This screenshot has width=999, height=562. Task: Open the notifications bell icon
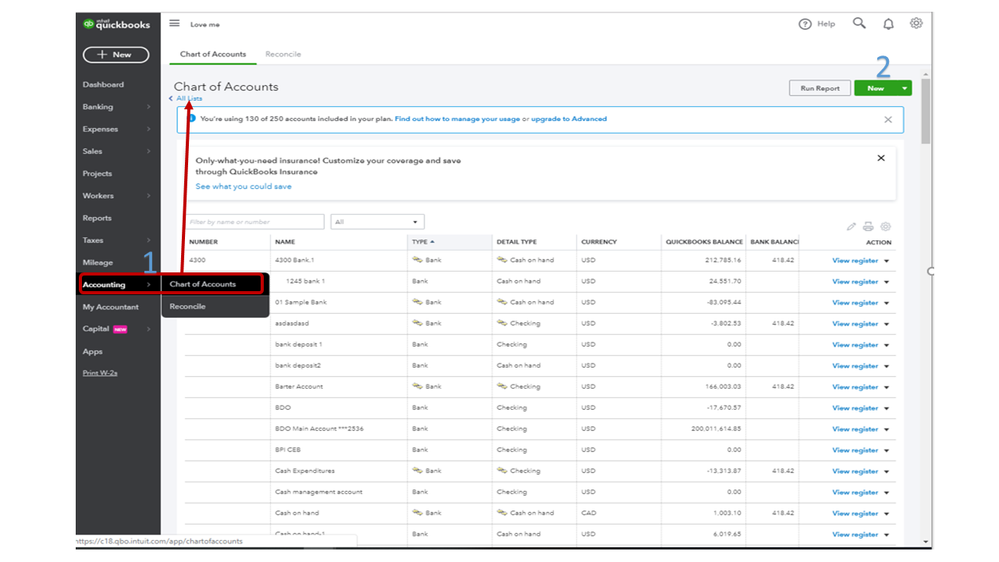[888, 24]
